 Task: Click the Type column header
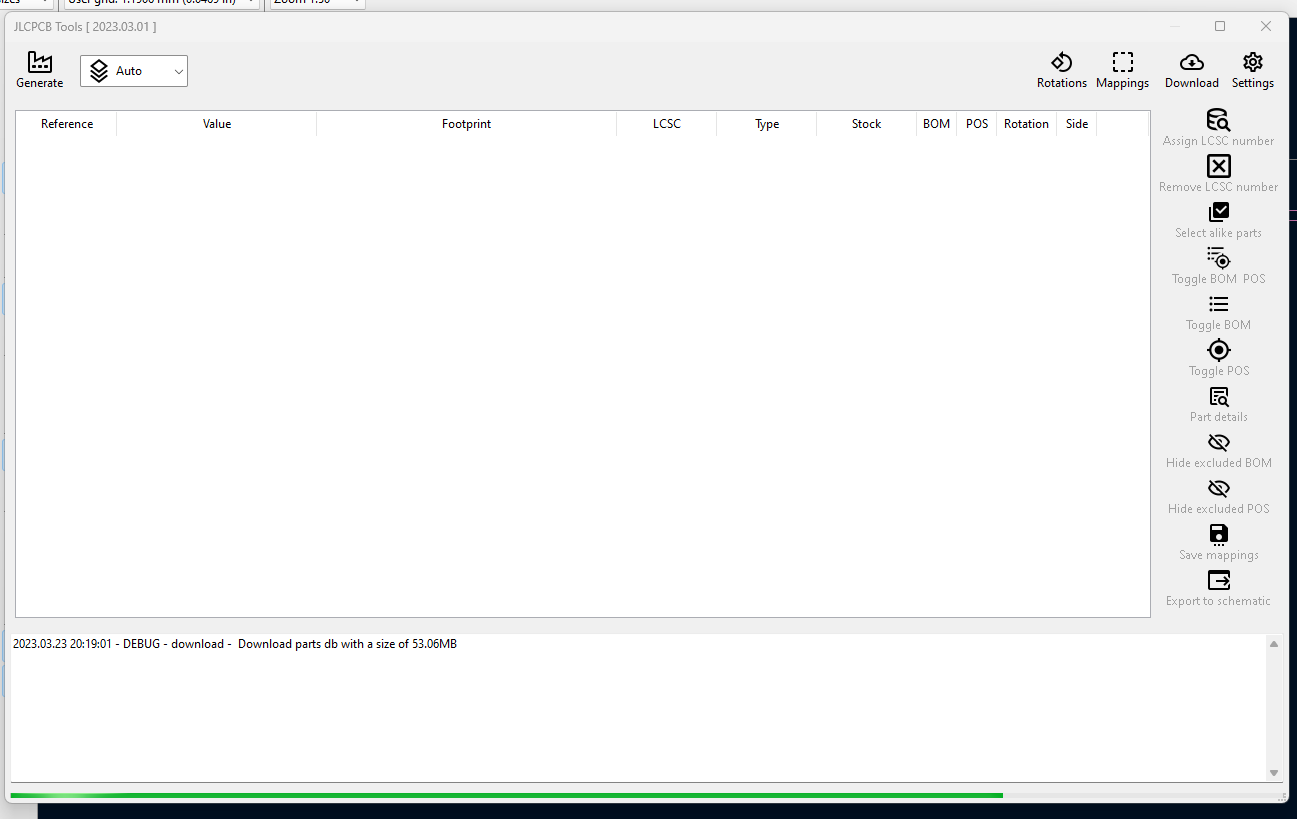767,124
